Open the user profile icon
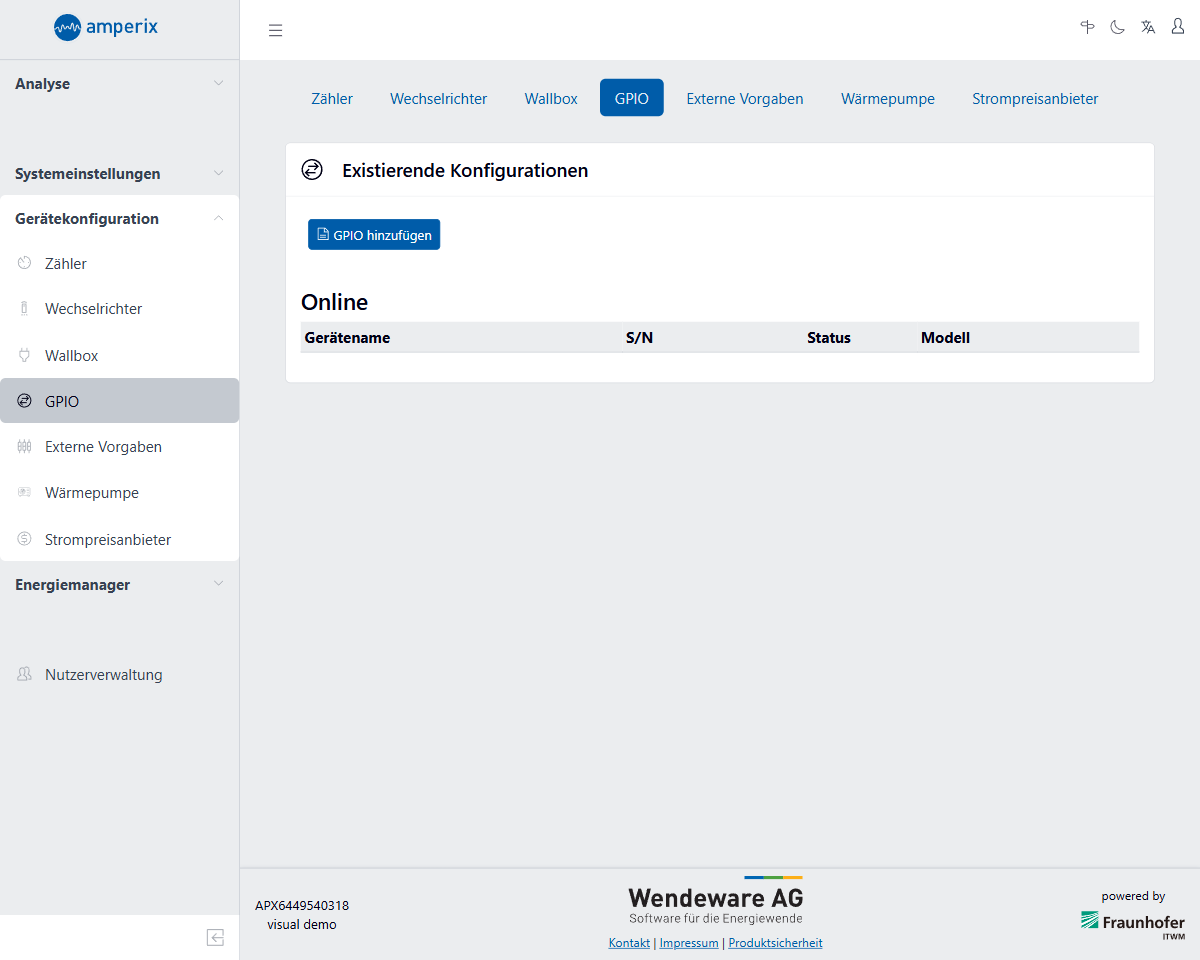Image resolution: width=1200 pixels, height=960 pixels. click(1178, 27)
